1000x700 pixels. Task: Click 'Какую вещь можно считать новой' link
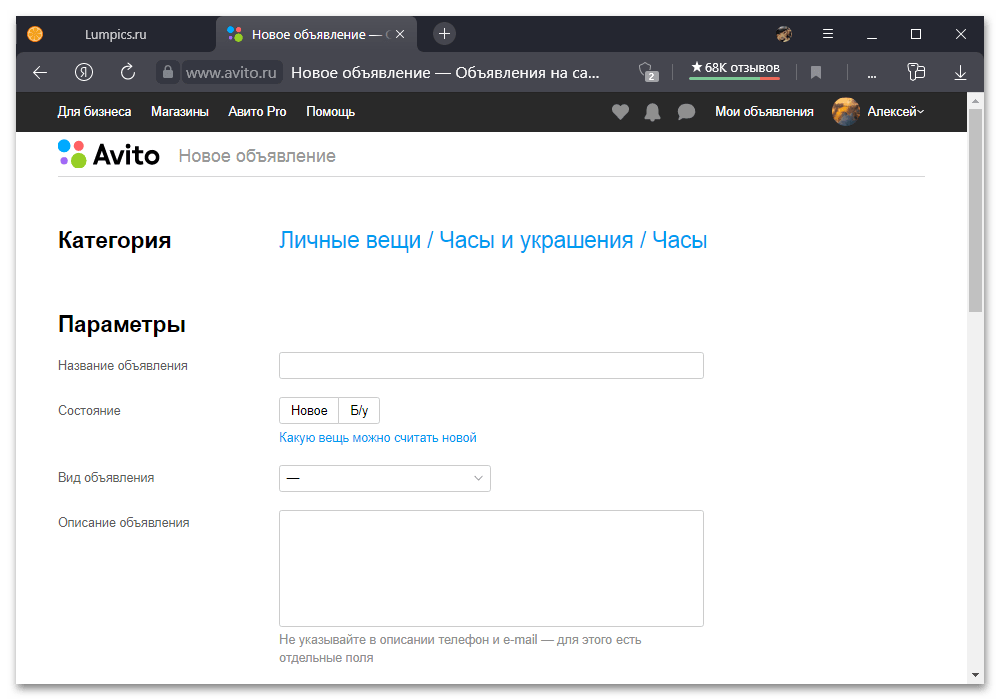click(377, 438)
